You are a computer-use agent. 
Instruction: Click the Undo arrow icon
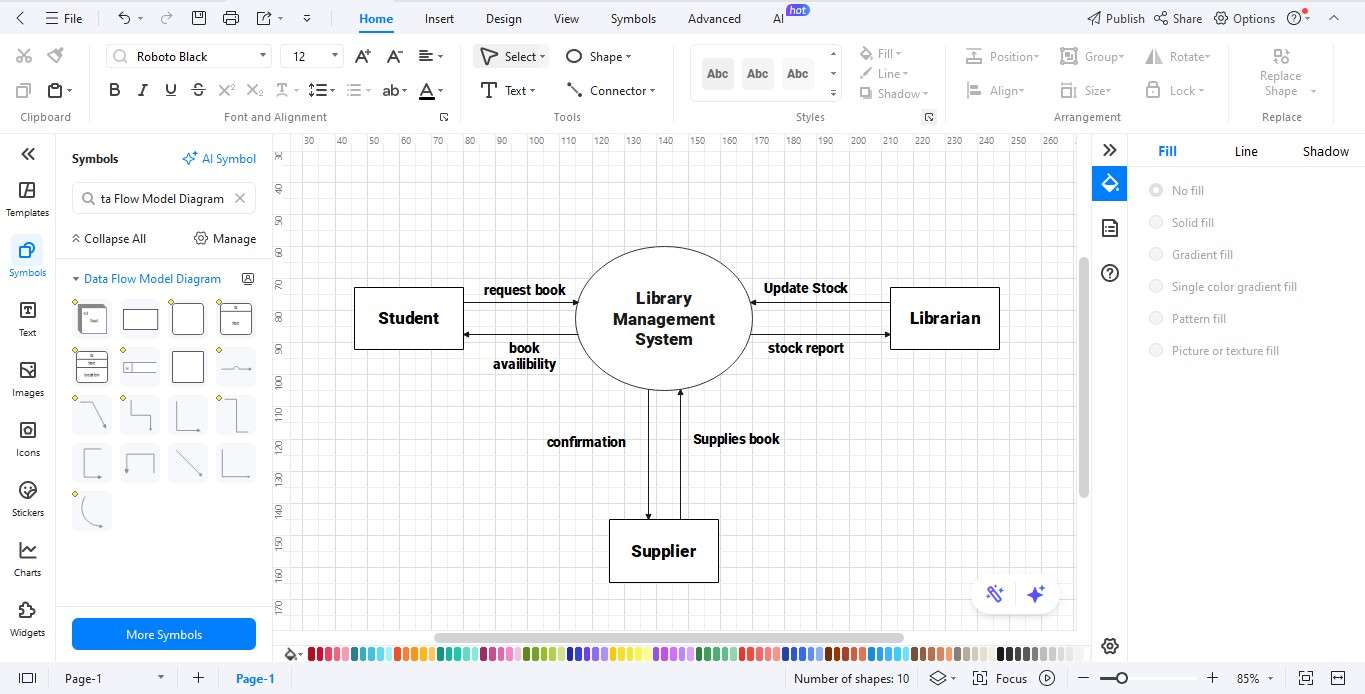[123, 18]
